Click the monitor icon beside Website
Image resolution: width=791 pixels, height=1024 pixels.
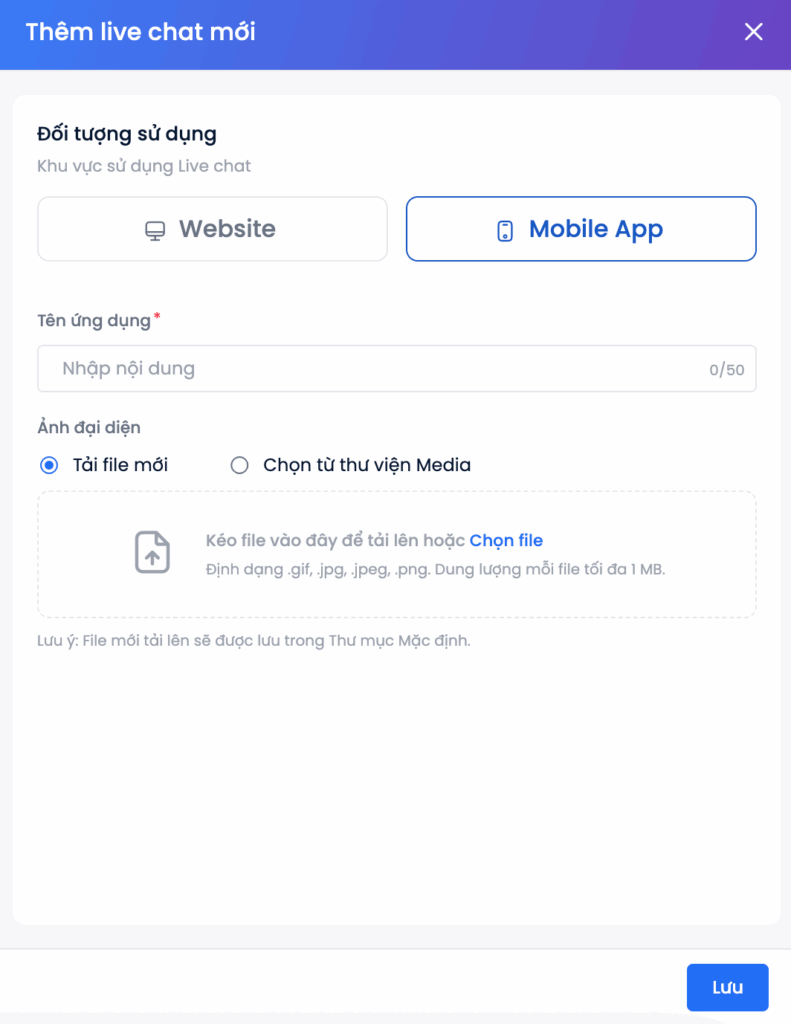[155, 231]
